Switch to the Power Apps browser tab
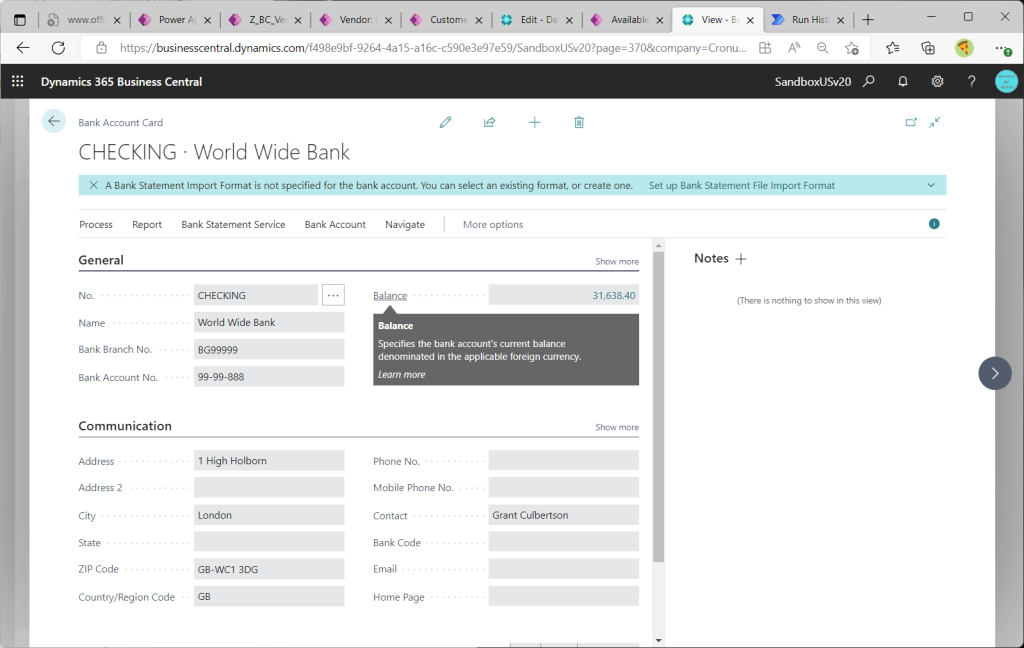Screen dimensions: 1024x648 tap(176, 20)
